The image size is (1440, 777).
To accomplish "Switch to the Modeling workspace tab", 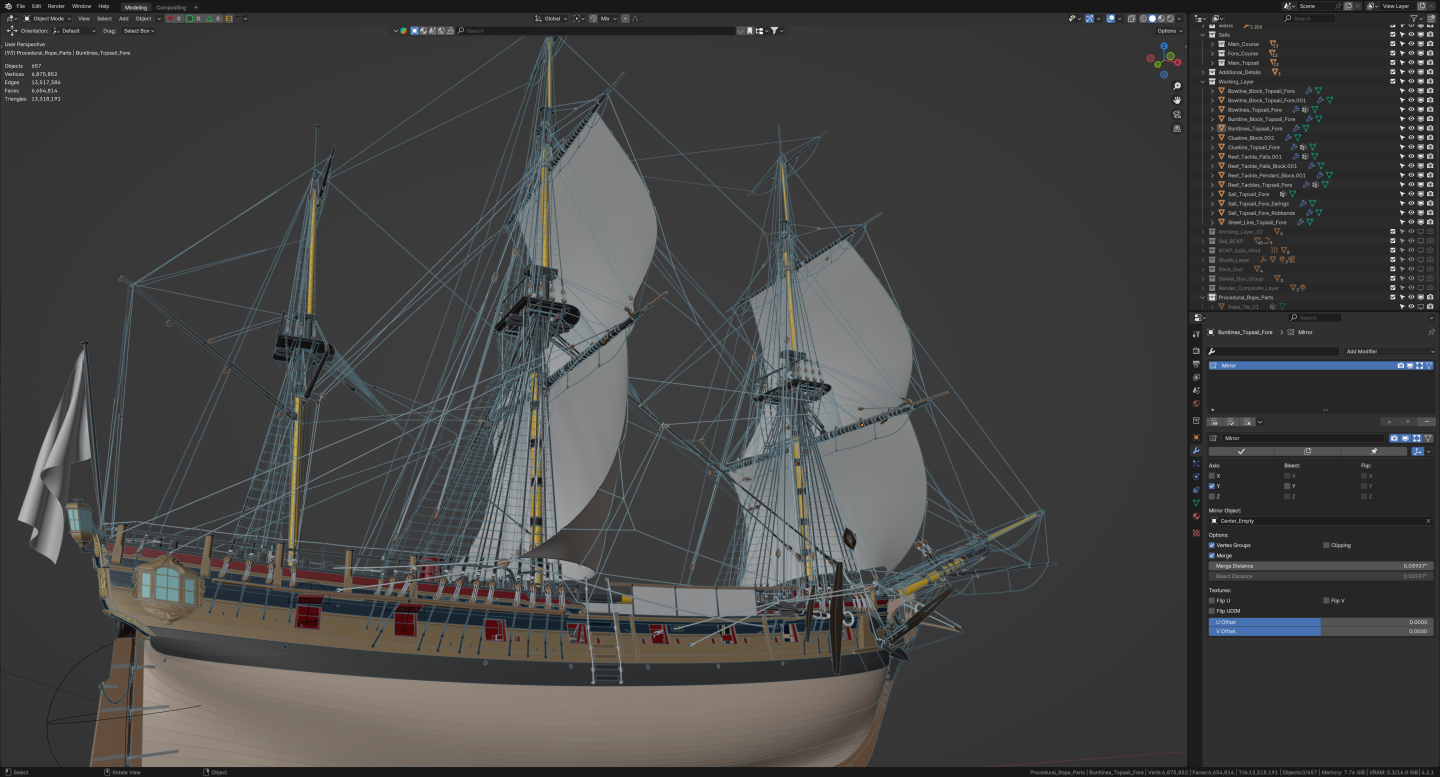I will click(x=135, y=7).
